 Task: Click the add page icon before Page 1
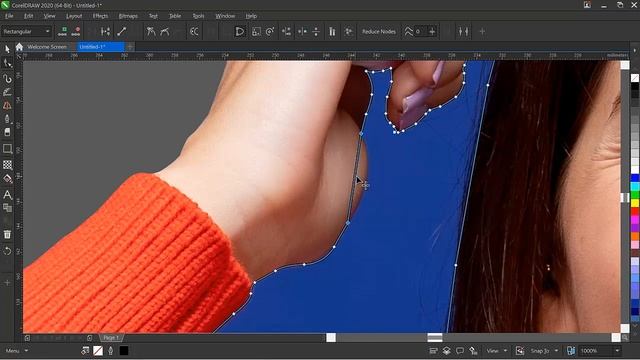(x=89, y=338)
